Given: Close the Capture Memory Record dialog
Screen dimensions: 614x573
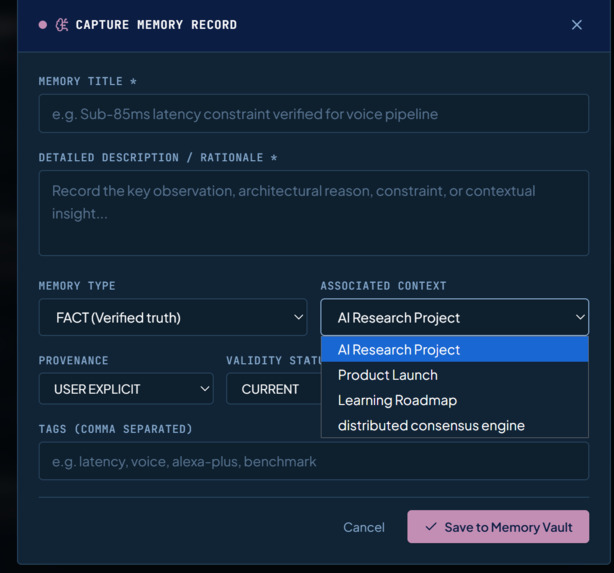Looking at the screenshot, I should pos(576,25).
